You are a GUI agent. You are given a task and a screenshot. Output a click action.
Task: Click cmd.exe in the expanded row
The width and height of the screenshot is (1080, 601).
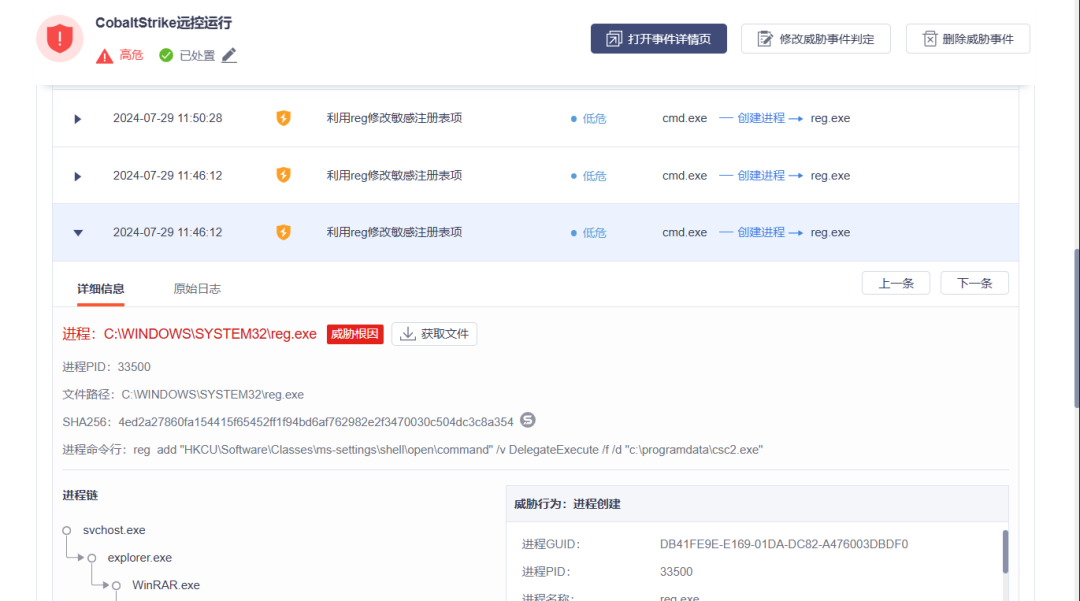685,233
